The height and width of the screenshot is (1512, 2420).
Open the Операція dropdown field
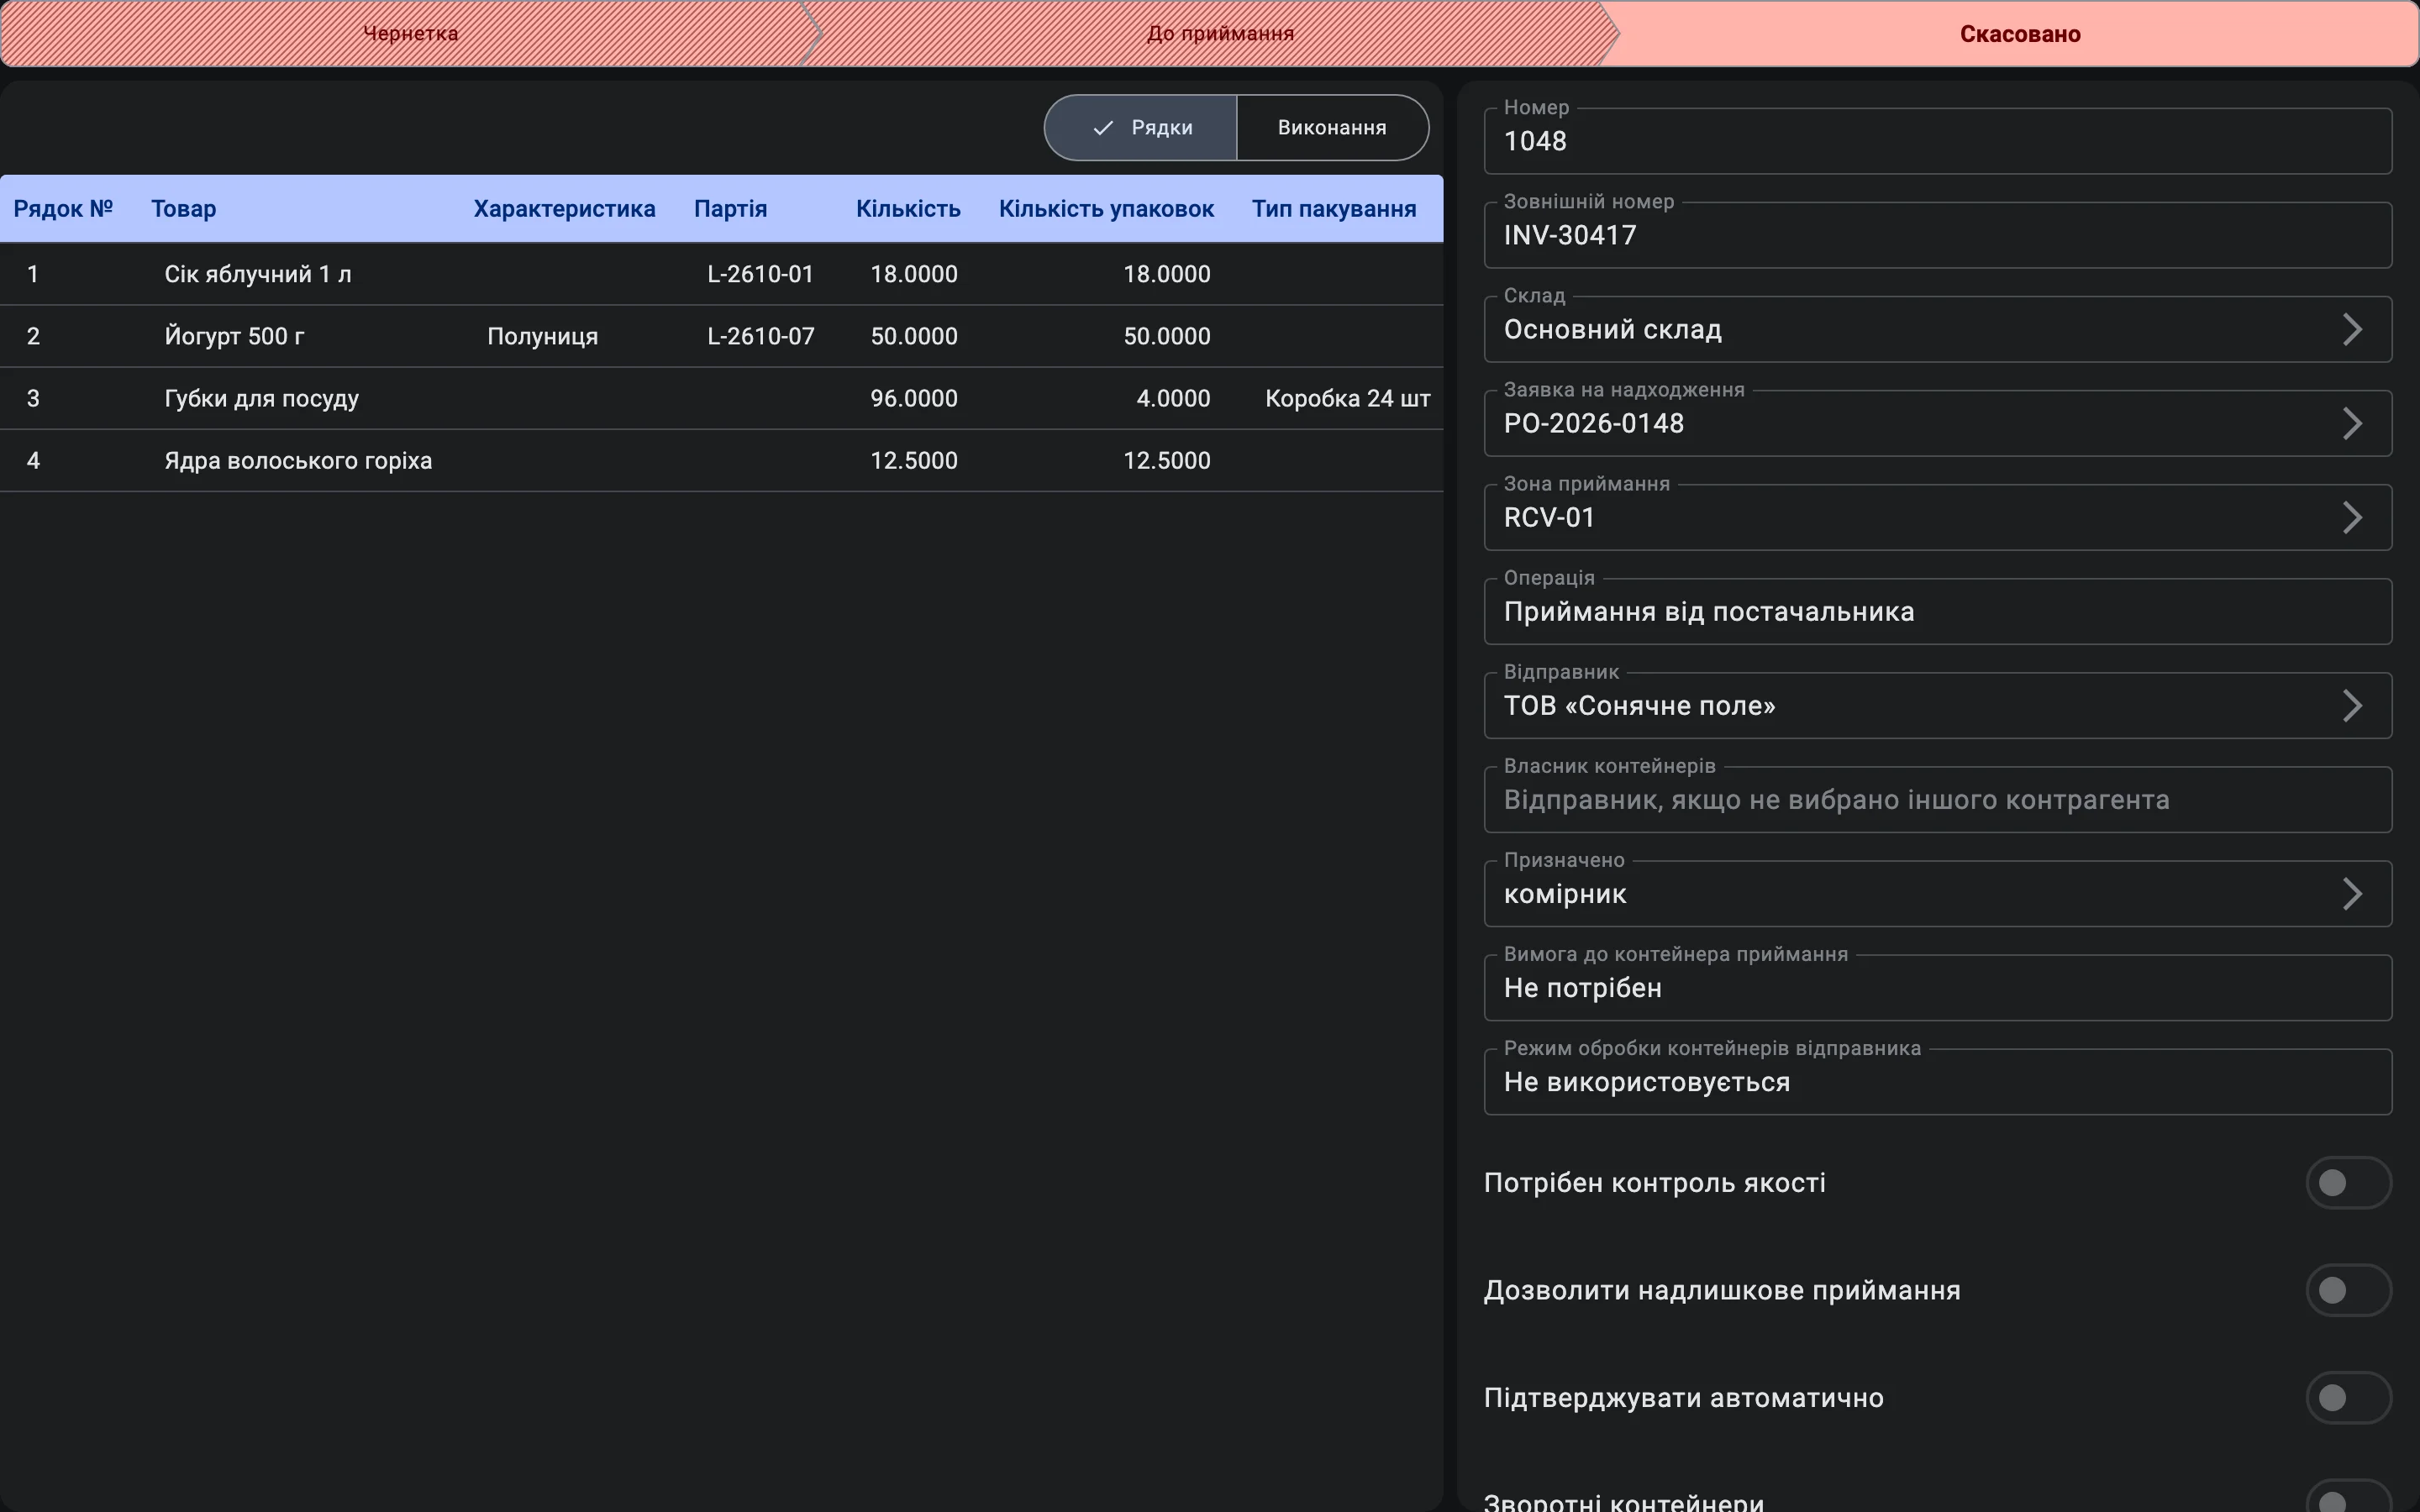1938,611
